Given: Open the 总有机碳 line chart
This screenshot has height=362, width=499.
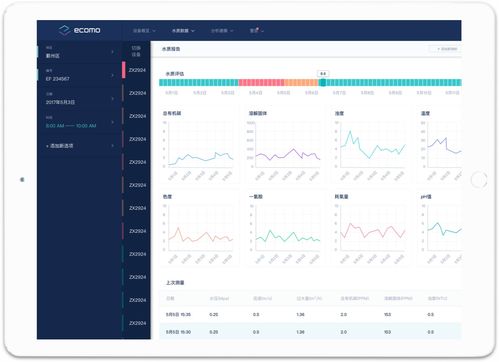Looking at the screenshot, I should tap(199, 145).
